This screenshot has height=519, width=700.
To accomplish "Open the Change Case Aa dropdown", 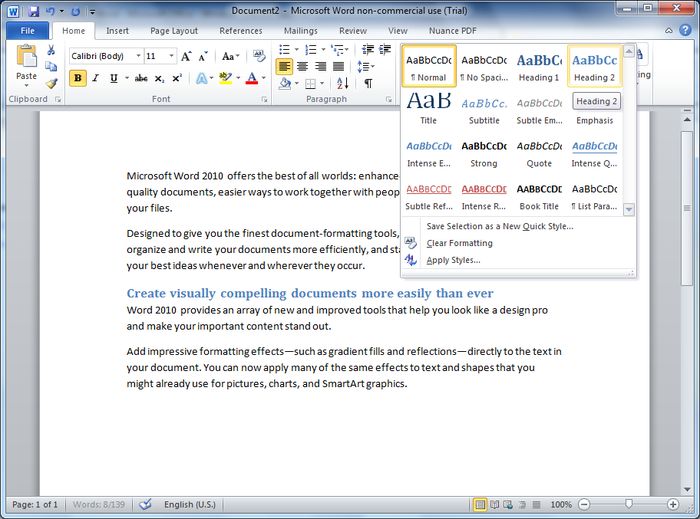I will [231, 56].
